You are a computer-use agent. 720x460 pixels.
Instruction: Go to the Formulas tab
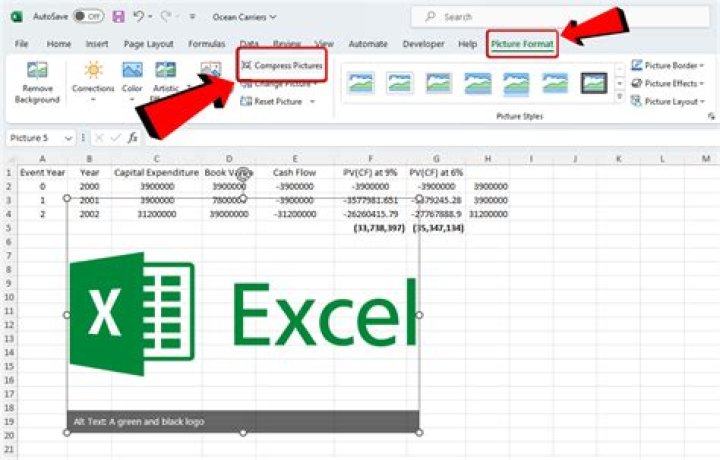206,44
